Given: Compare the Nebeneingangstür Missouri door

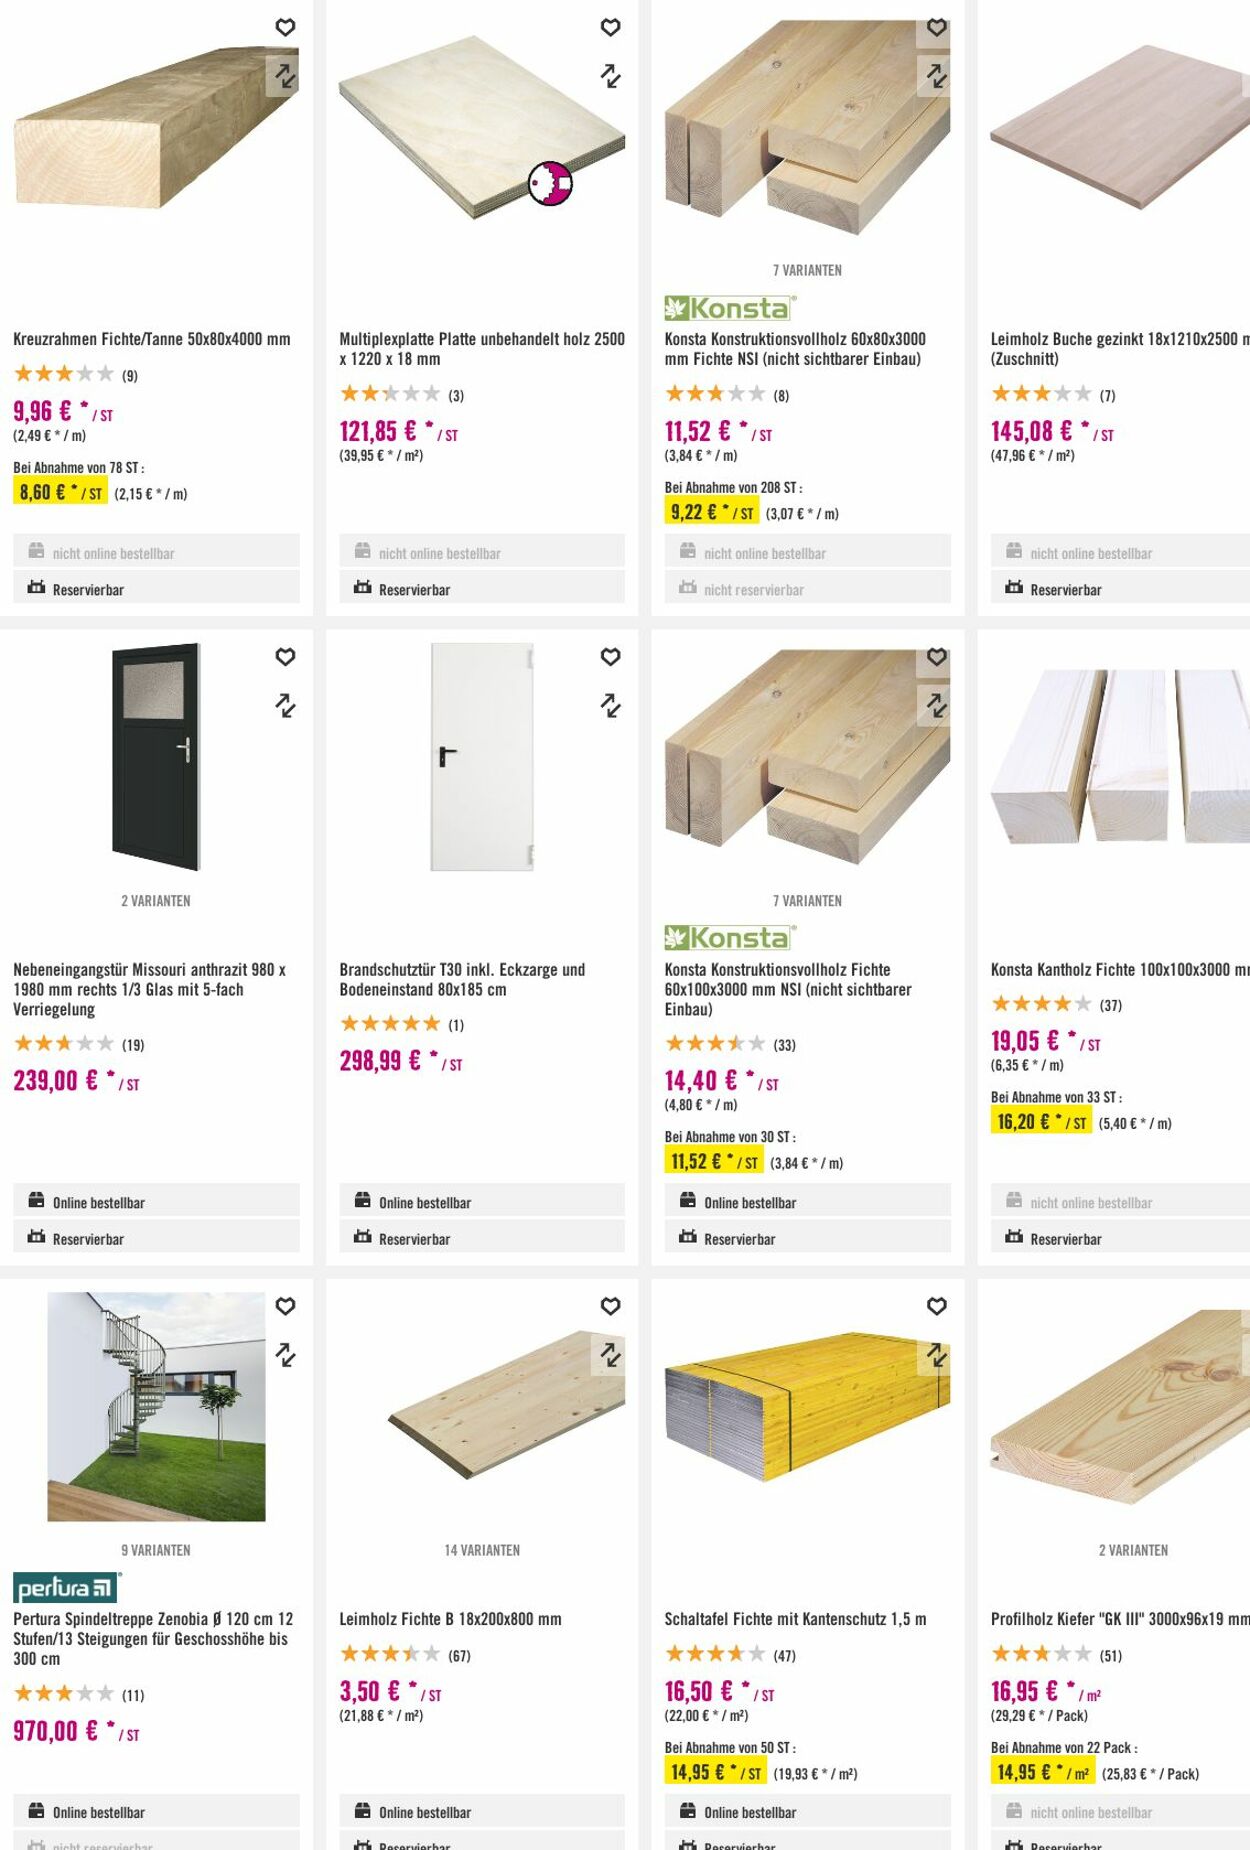Looking at the screenshot, I should pos(285,706).
